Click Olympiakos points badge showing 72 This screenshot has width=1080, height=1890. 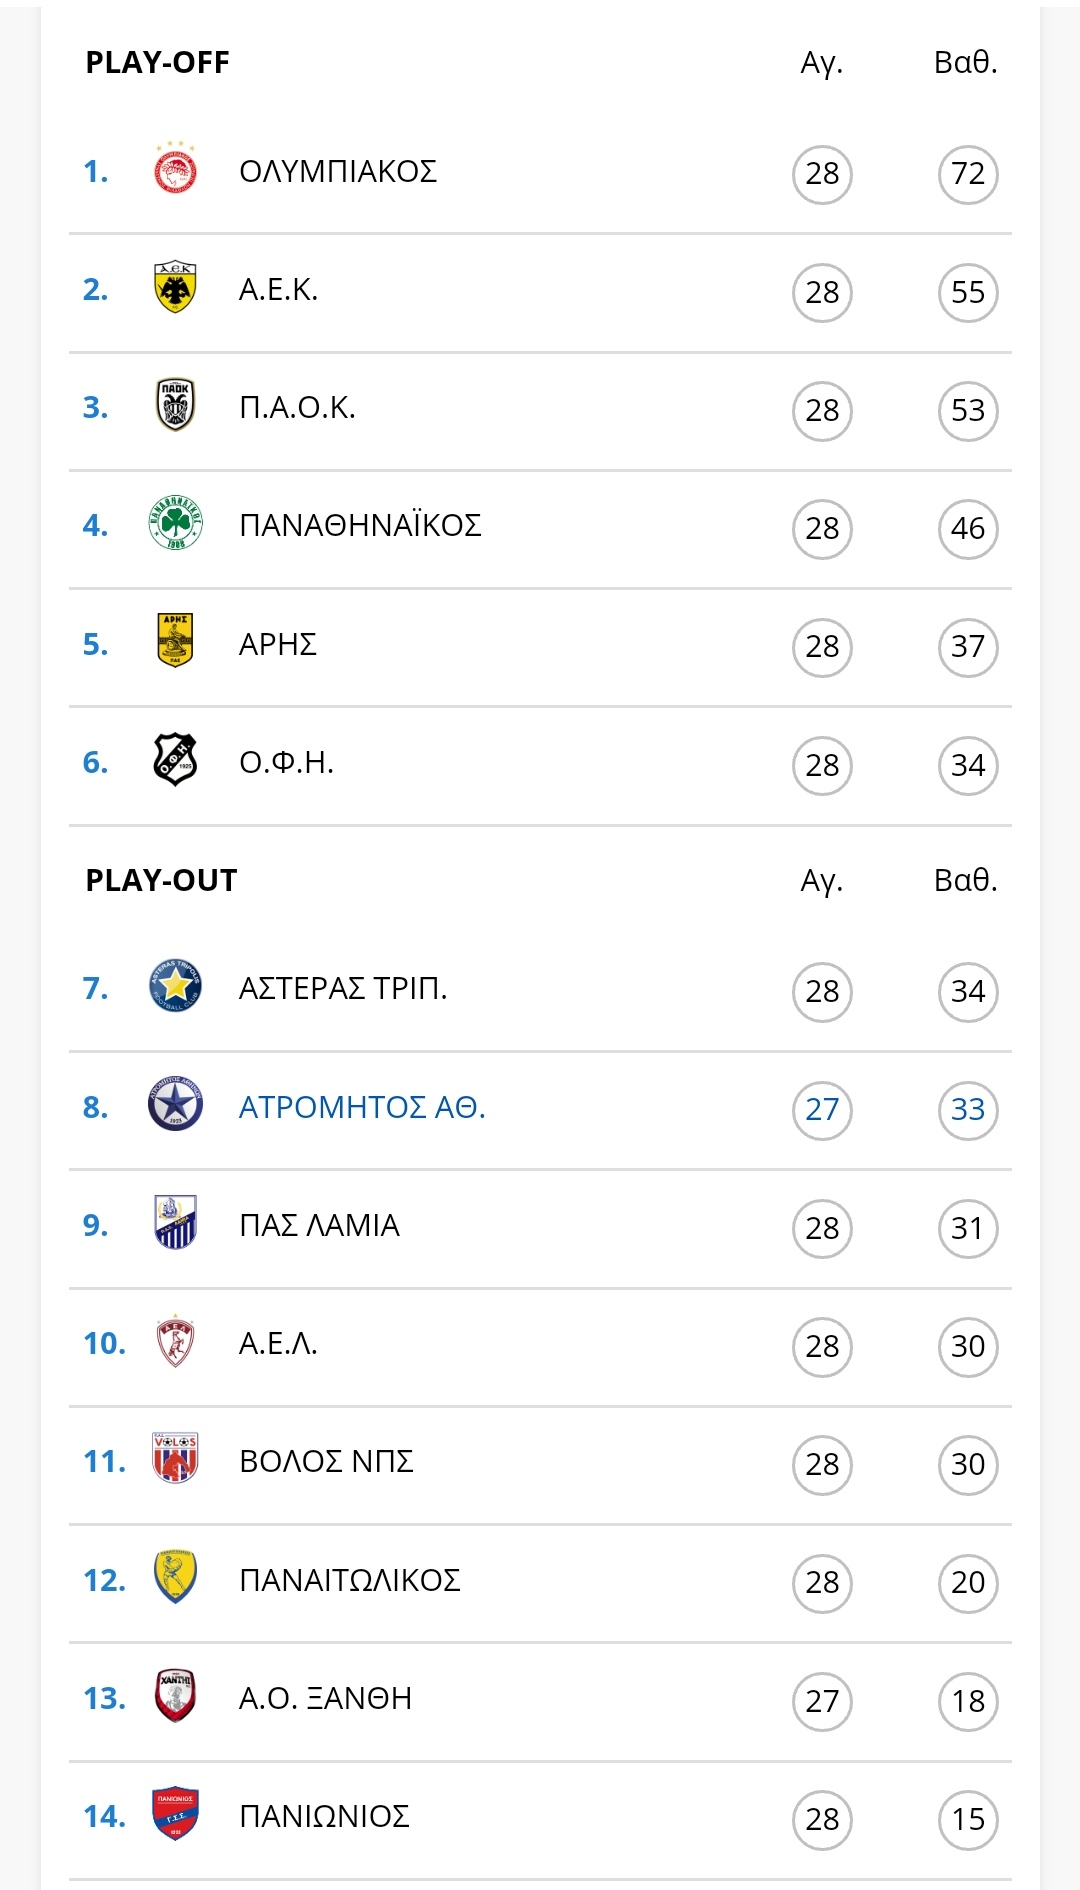968,174
